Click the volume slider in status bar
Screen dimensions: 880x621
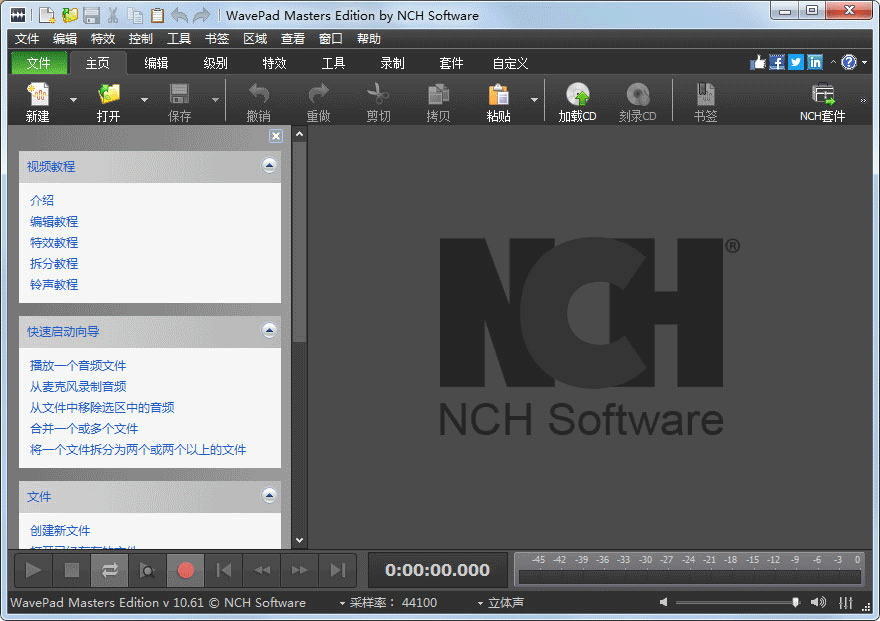[737, 602]
